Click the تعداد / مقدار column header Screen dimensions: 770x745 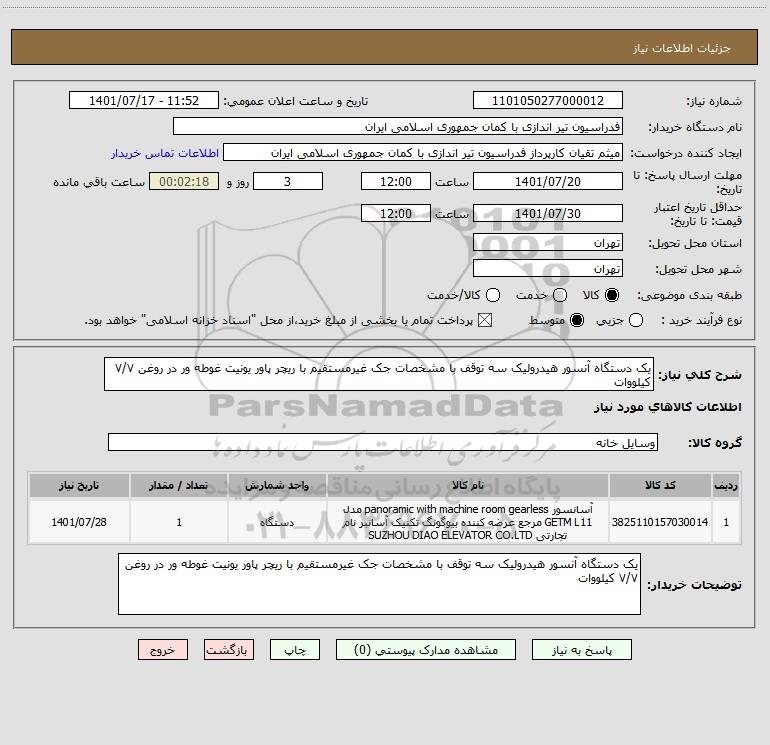coord(179,485)
